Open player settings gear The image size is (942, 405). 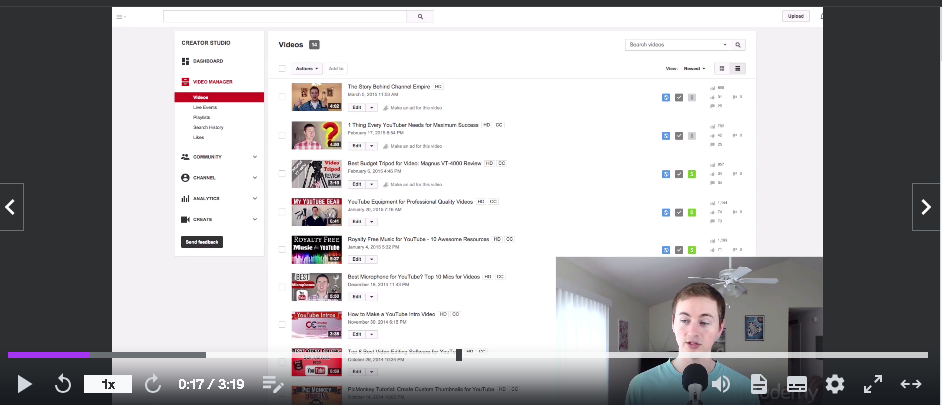834,384
